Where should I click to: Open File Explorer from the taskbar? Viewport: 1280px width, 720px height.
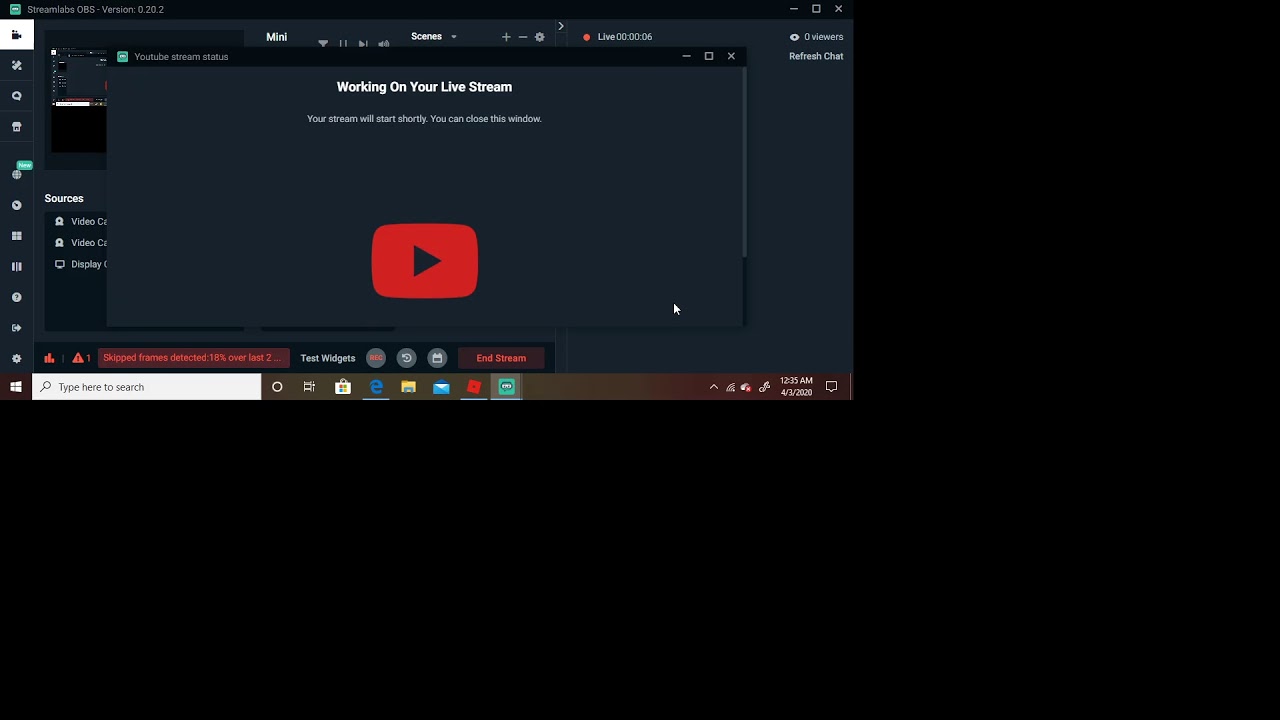click(x=408, y=387)
